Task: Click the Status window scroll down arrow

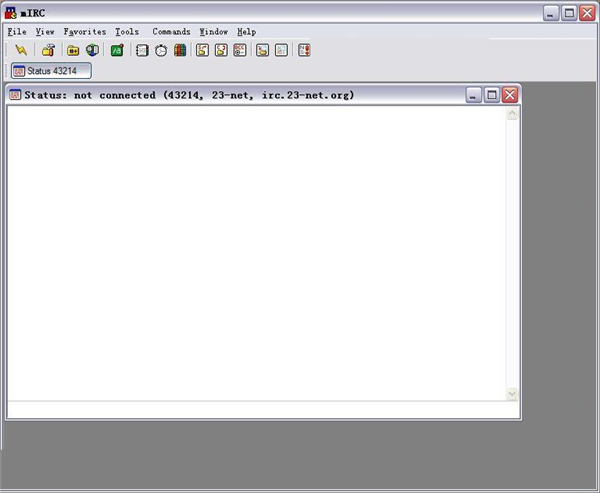Action: 513,395
